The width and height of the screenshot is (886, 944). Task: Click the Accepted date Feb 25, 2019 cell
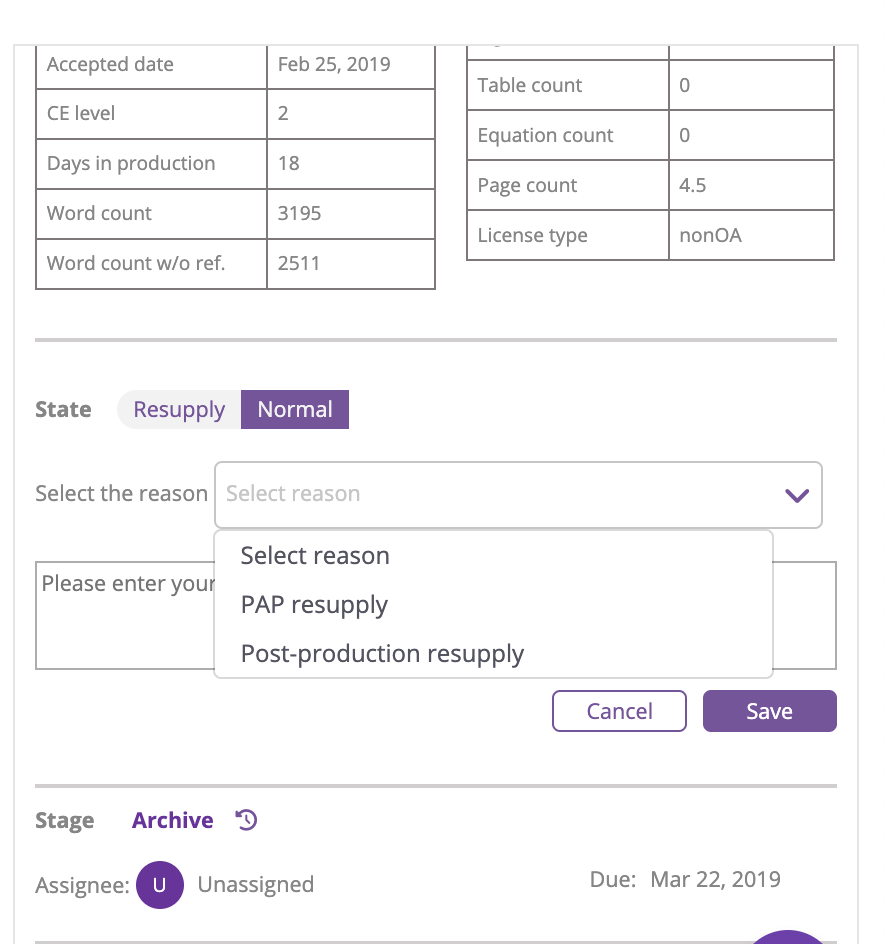click(x=351, y=64)
